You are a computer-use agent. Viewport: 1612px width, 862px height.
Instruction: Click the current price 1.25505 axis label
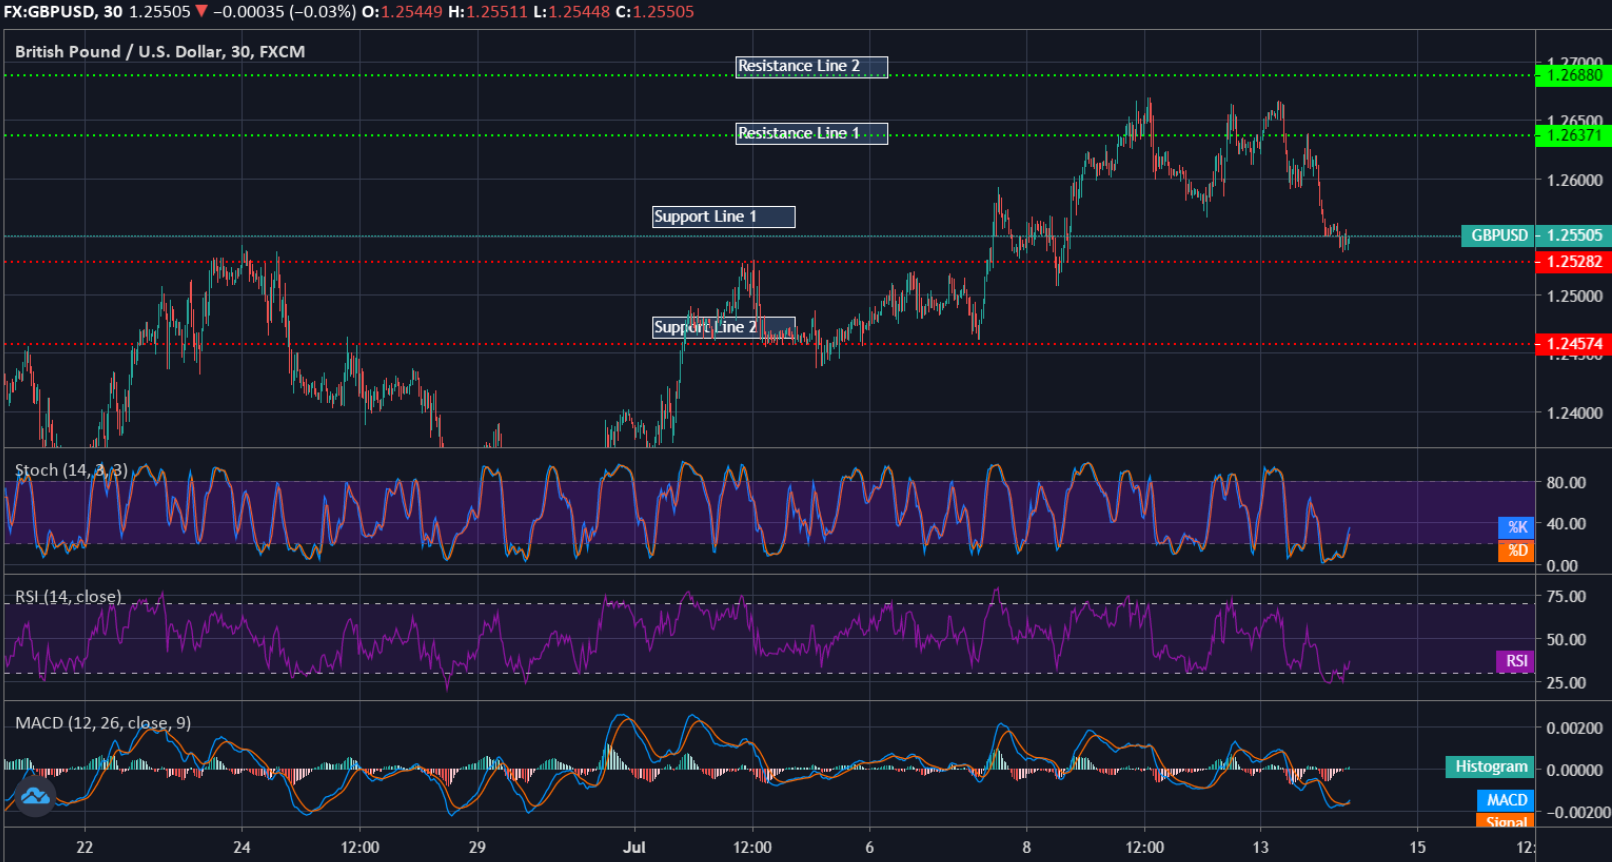(x=1574, y=235)
